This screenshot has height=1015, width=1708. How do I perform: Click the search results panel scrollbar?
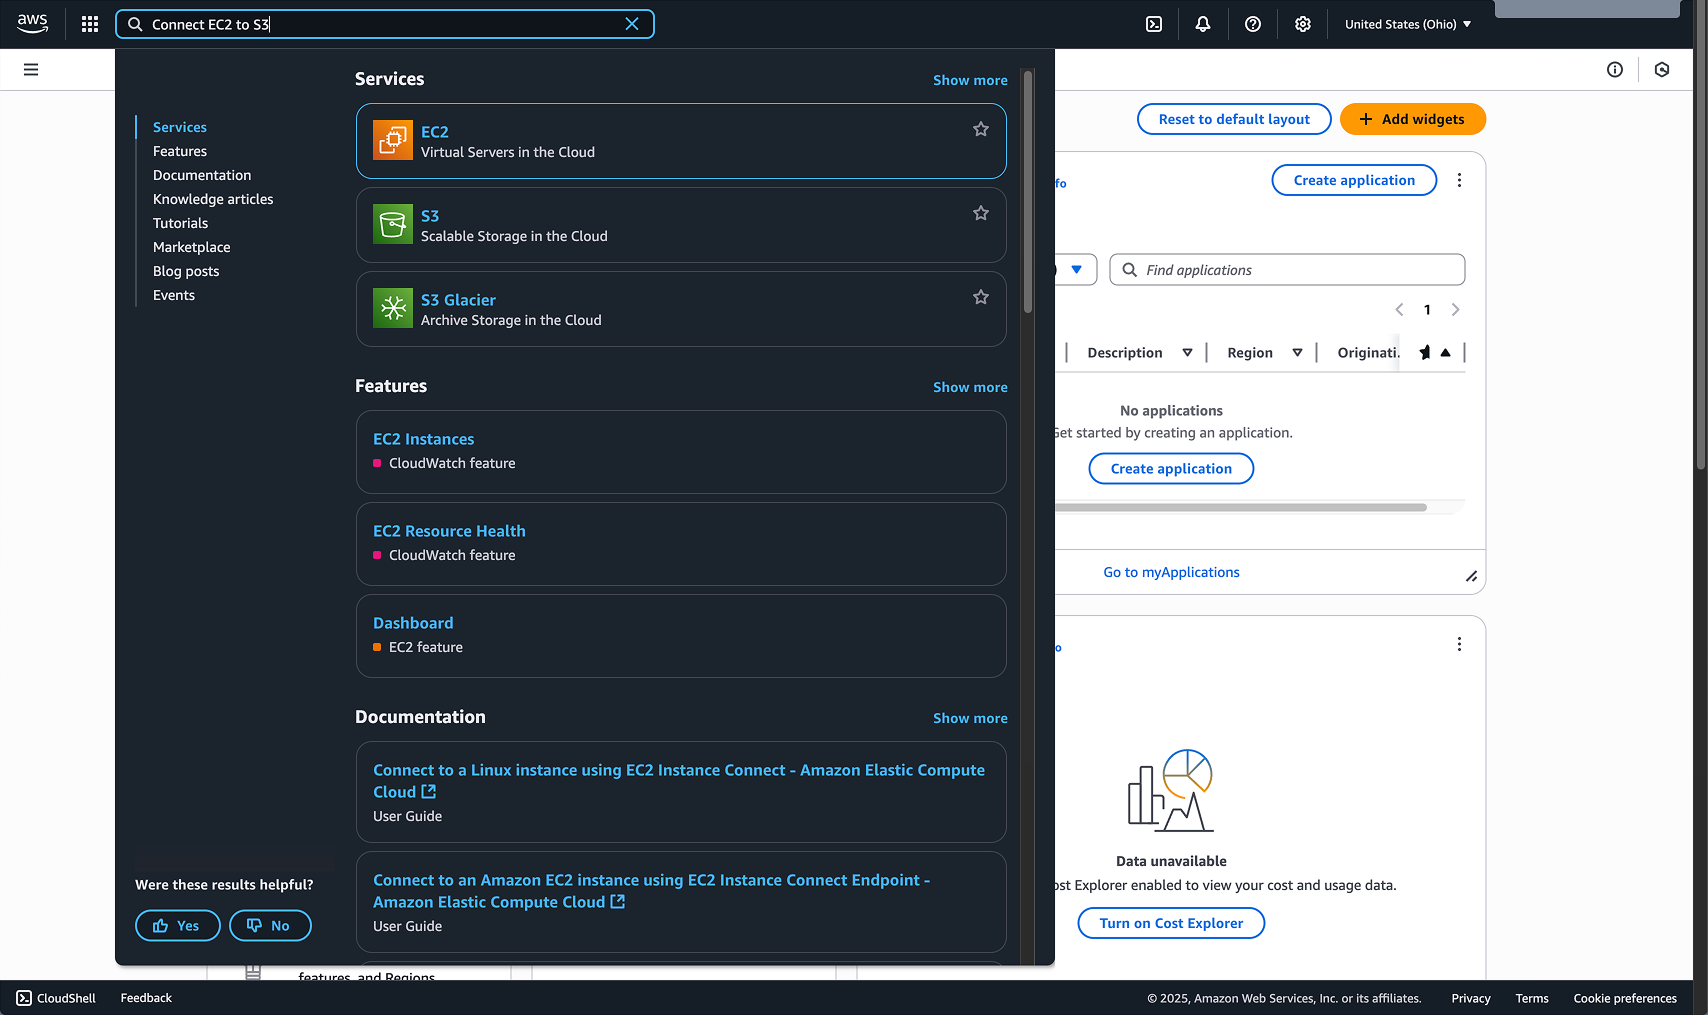[1028, 190]
